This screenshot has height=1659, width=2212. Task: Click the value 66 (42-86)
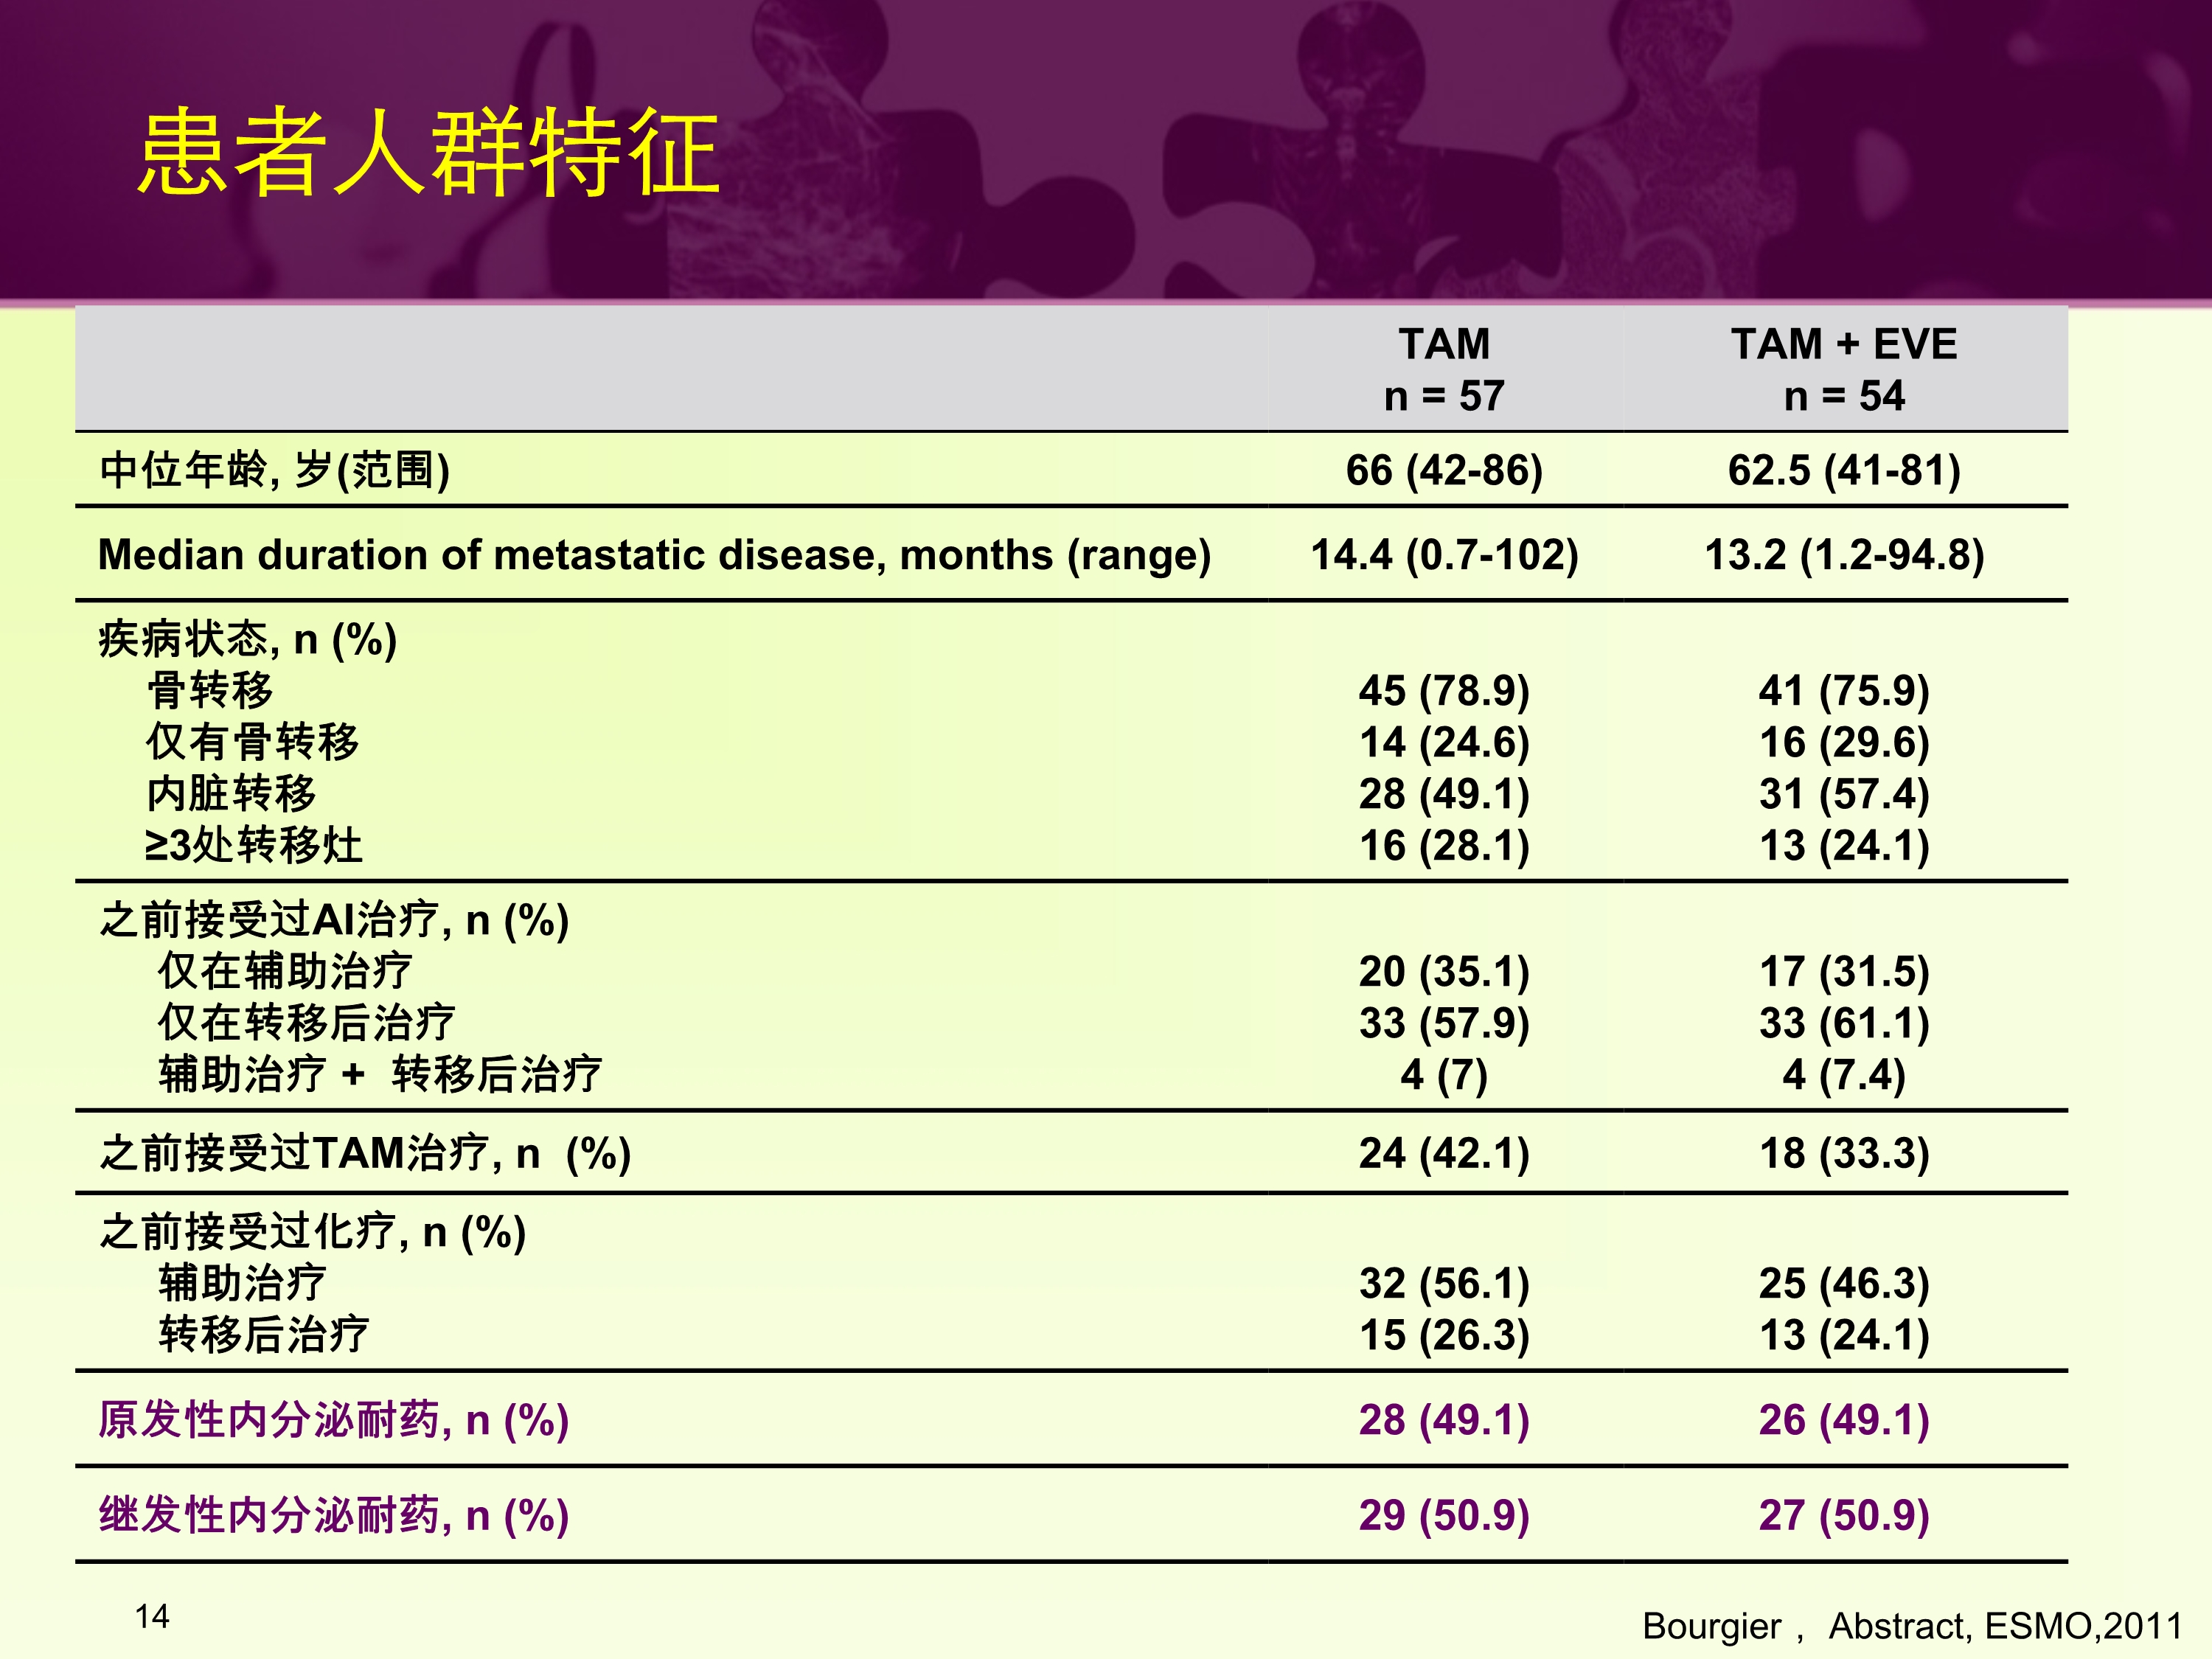tap(1444, 470)
